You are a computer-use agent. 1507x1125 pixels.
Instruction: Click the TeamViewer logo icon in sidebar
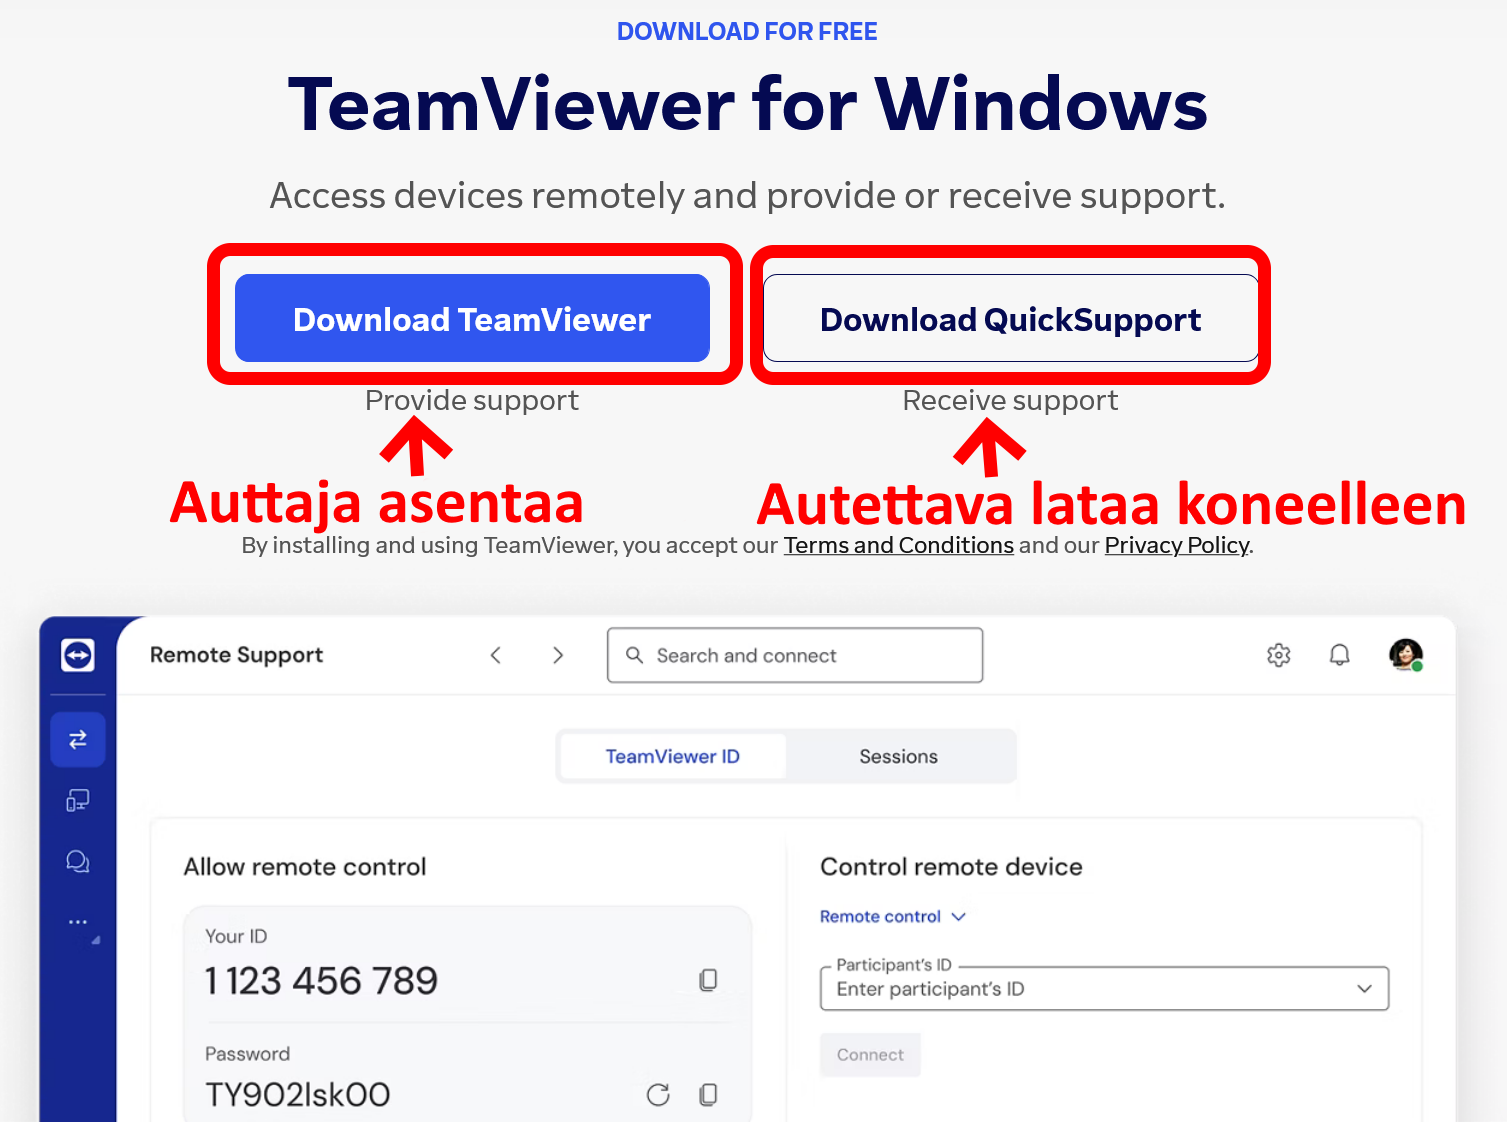(x=78, y=655)
